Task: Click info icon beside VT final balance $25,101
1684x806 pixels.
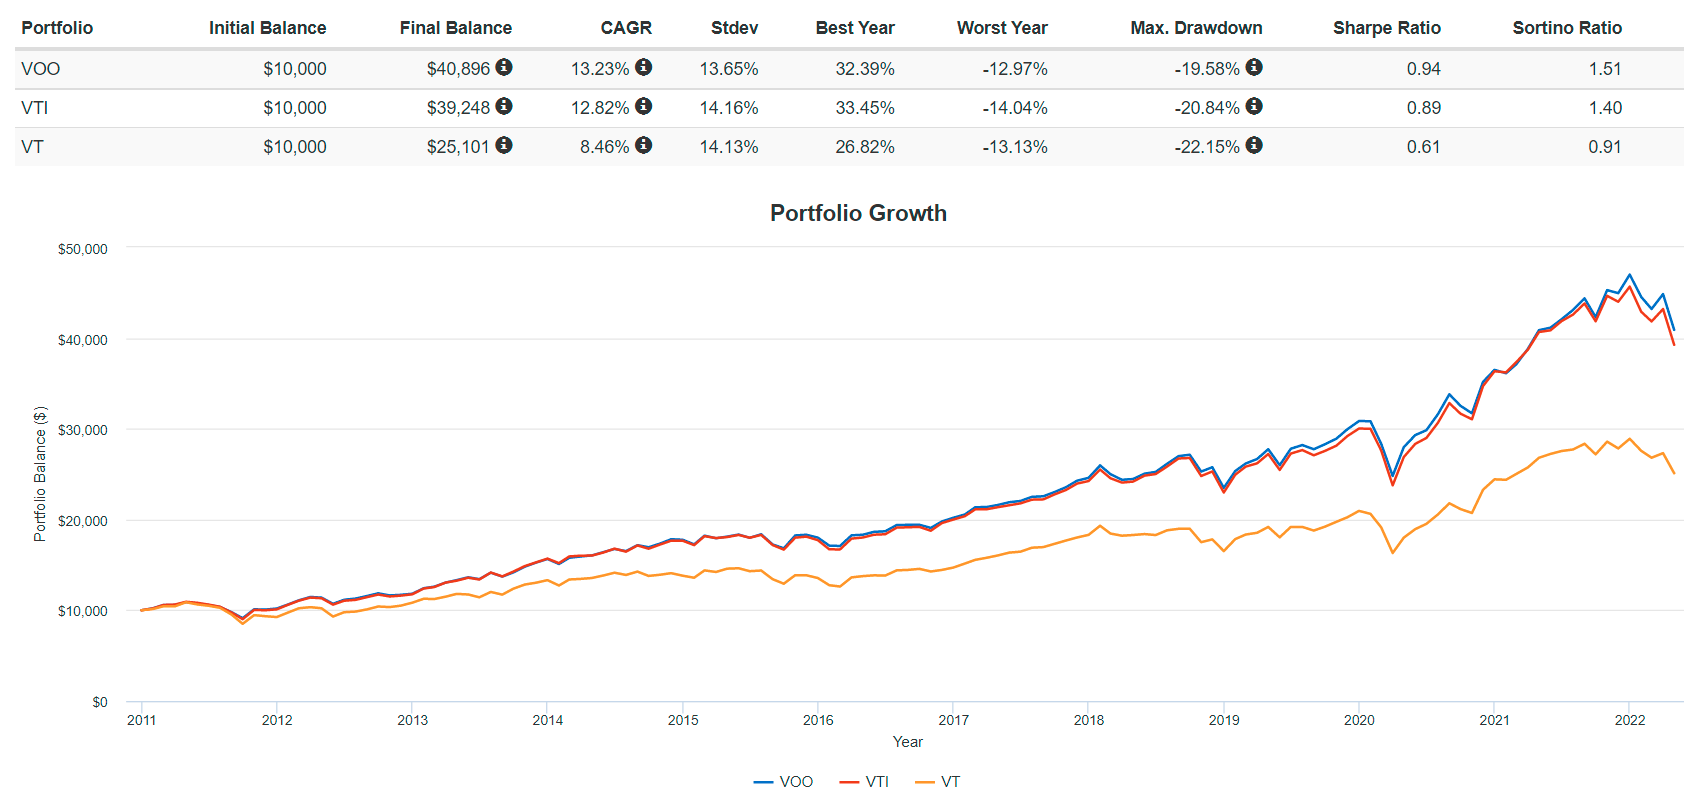Action: click(x=504, y=145)
